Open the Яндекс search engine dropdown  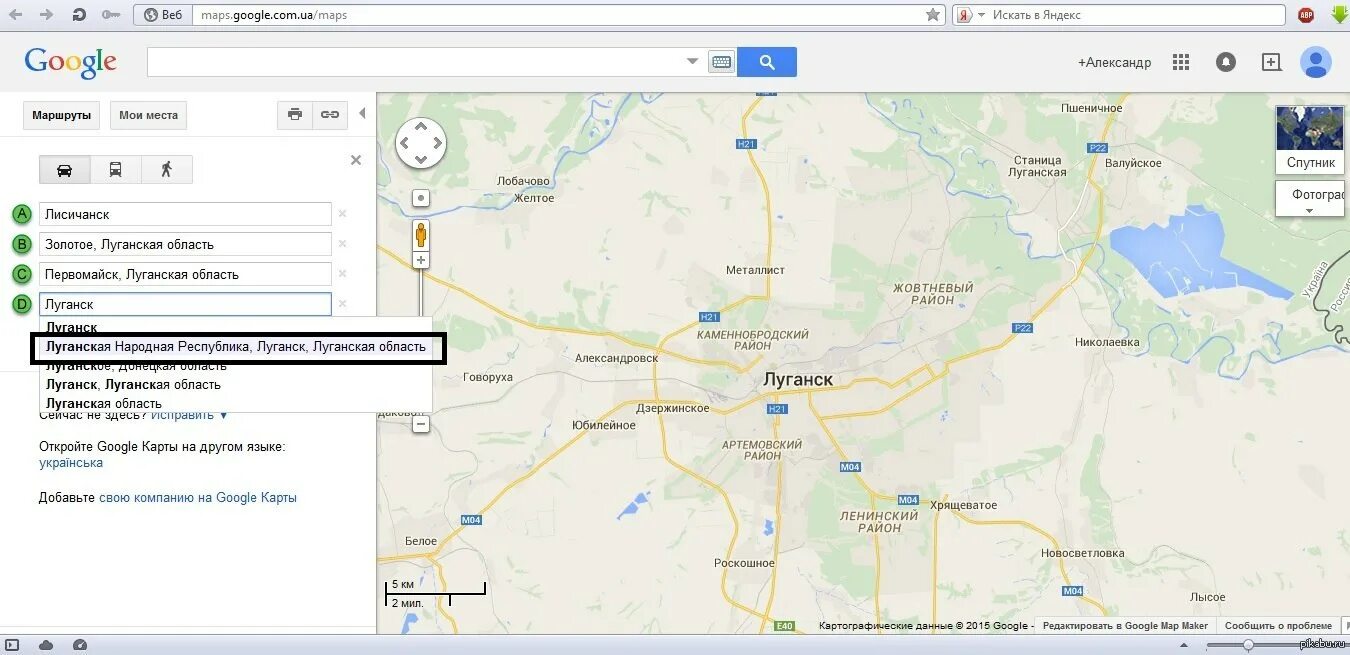point(981,15)
